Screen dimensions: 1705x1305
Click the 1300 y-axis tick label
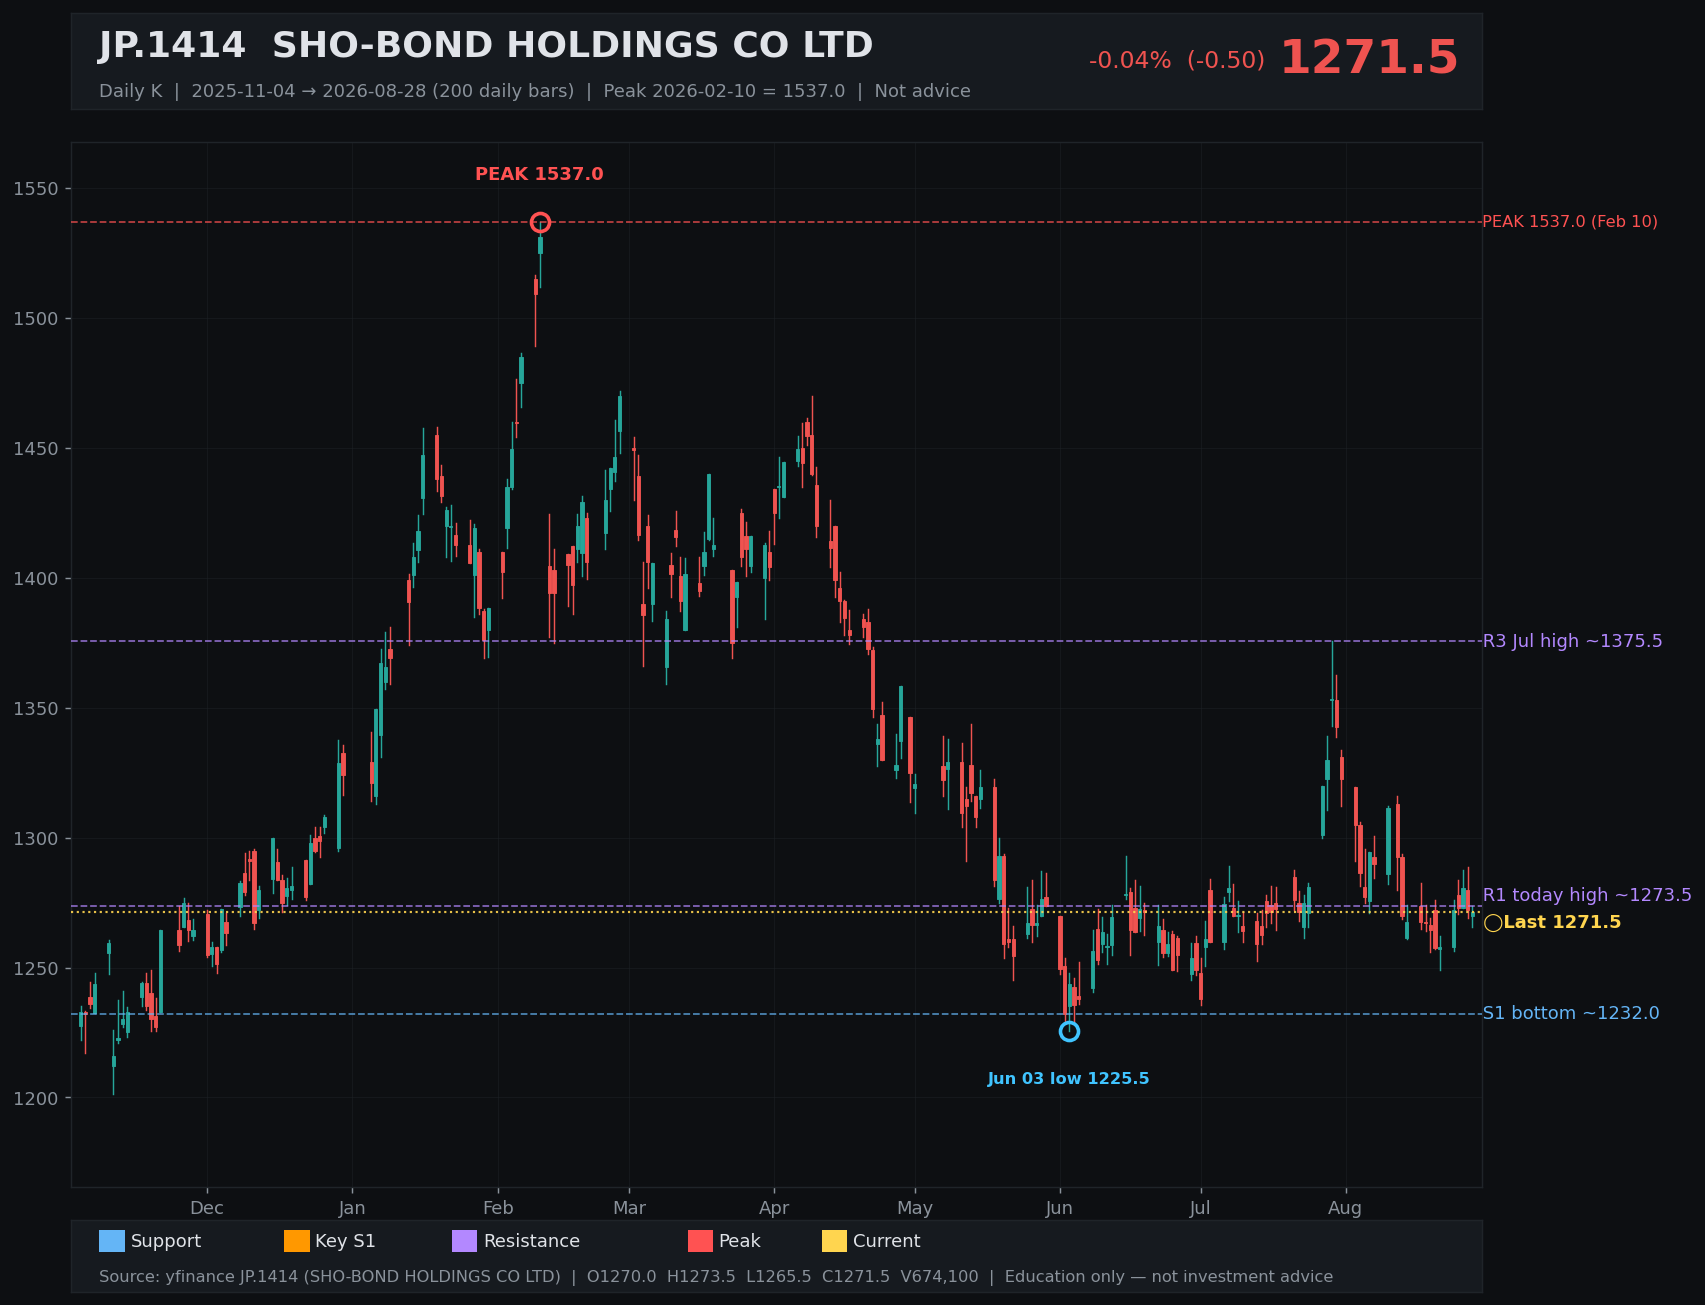coord(36,839)
